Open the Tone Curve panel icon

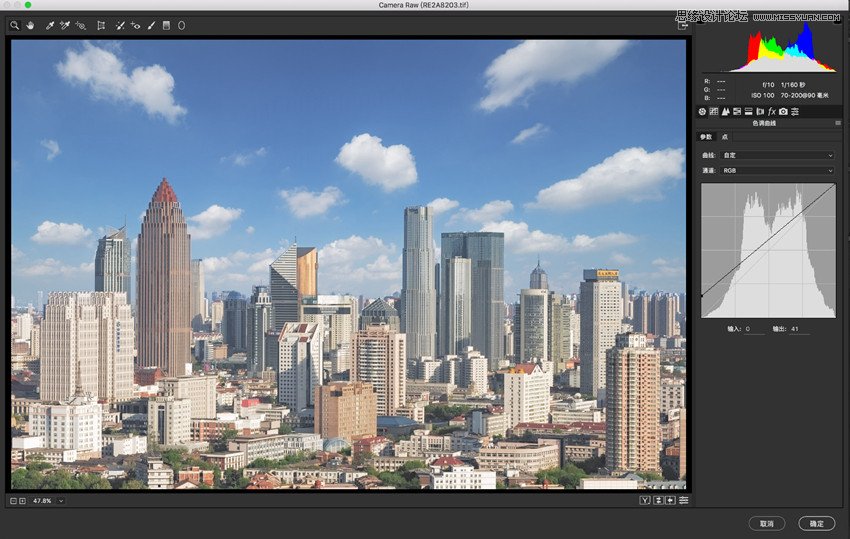[x=714, y=112]
